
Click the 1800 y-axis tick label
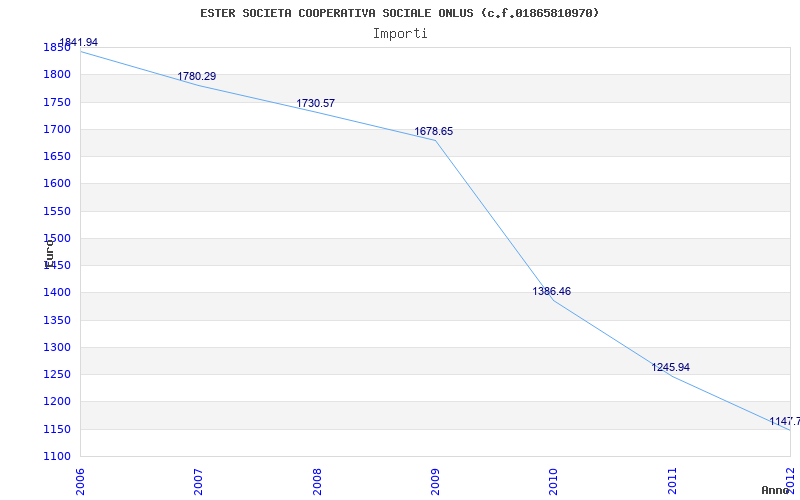(x=57, y=74)
